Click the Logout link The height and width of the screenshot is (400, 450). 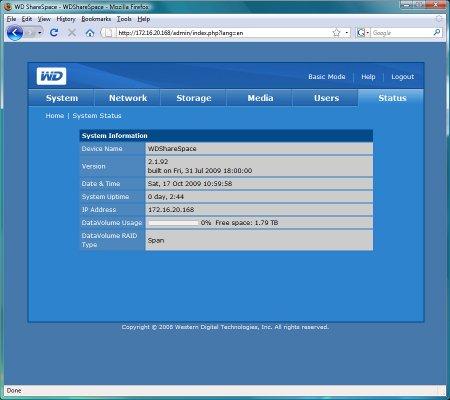point(402,77)
